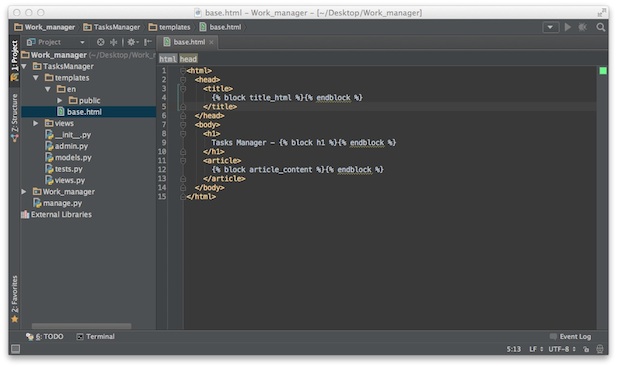
Task: Open the run configuration dropdown
Action: point(550,27)
